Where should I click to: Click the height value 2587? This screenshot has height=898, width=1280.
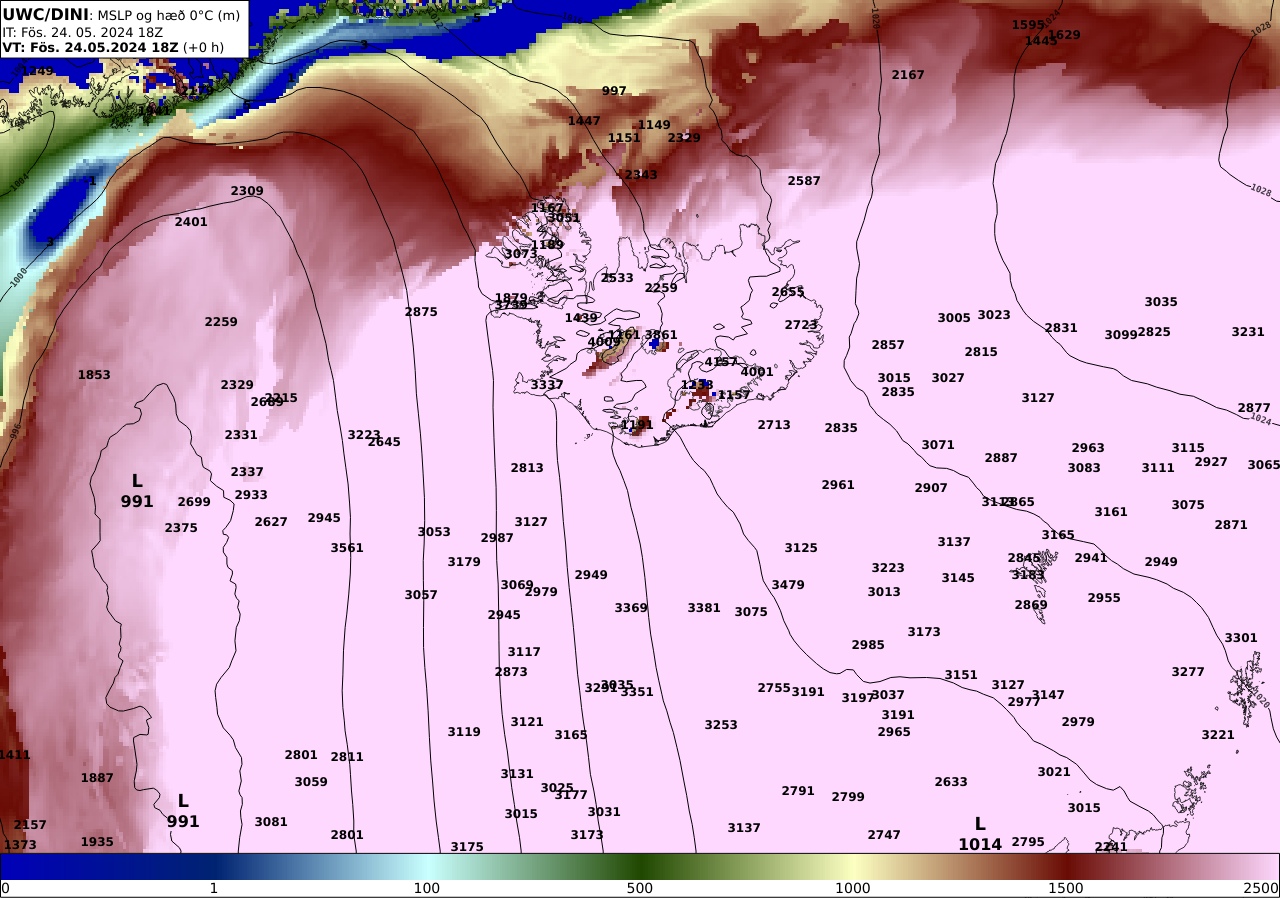tap(804, 181)
